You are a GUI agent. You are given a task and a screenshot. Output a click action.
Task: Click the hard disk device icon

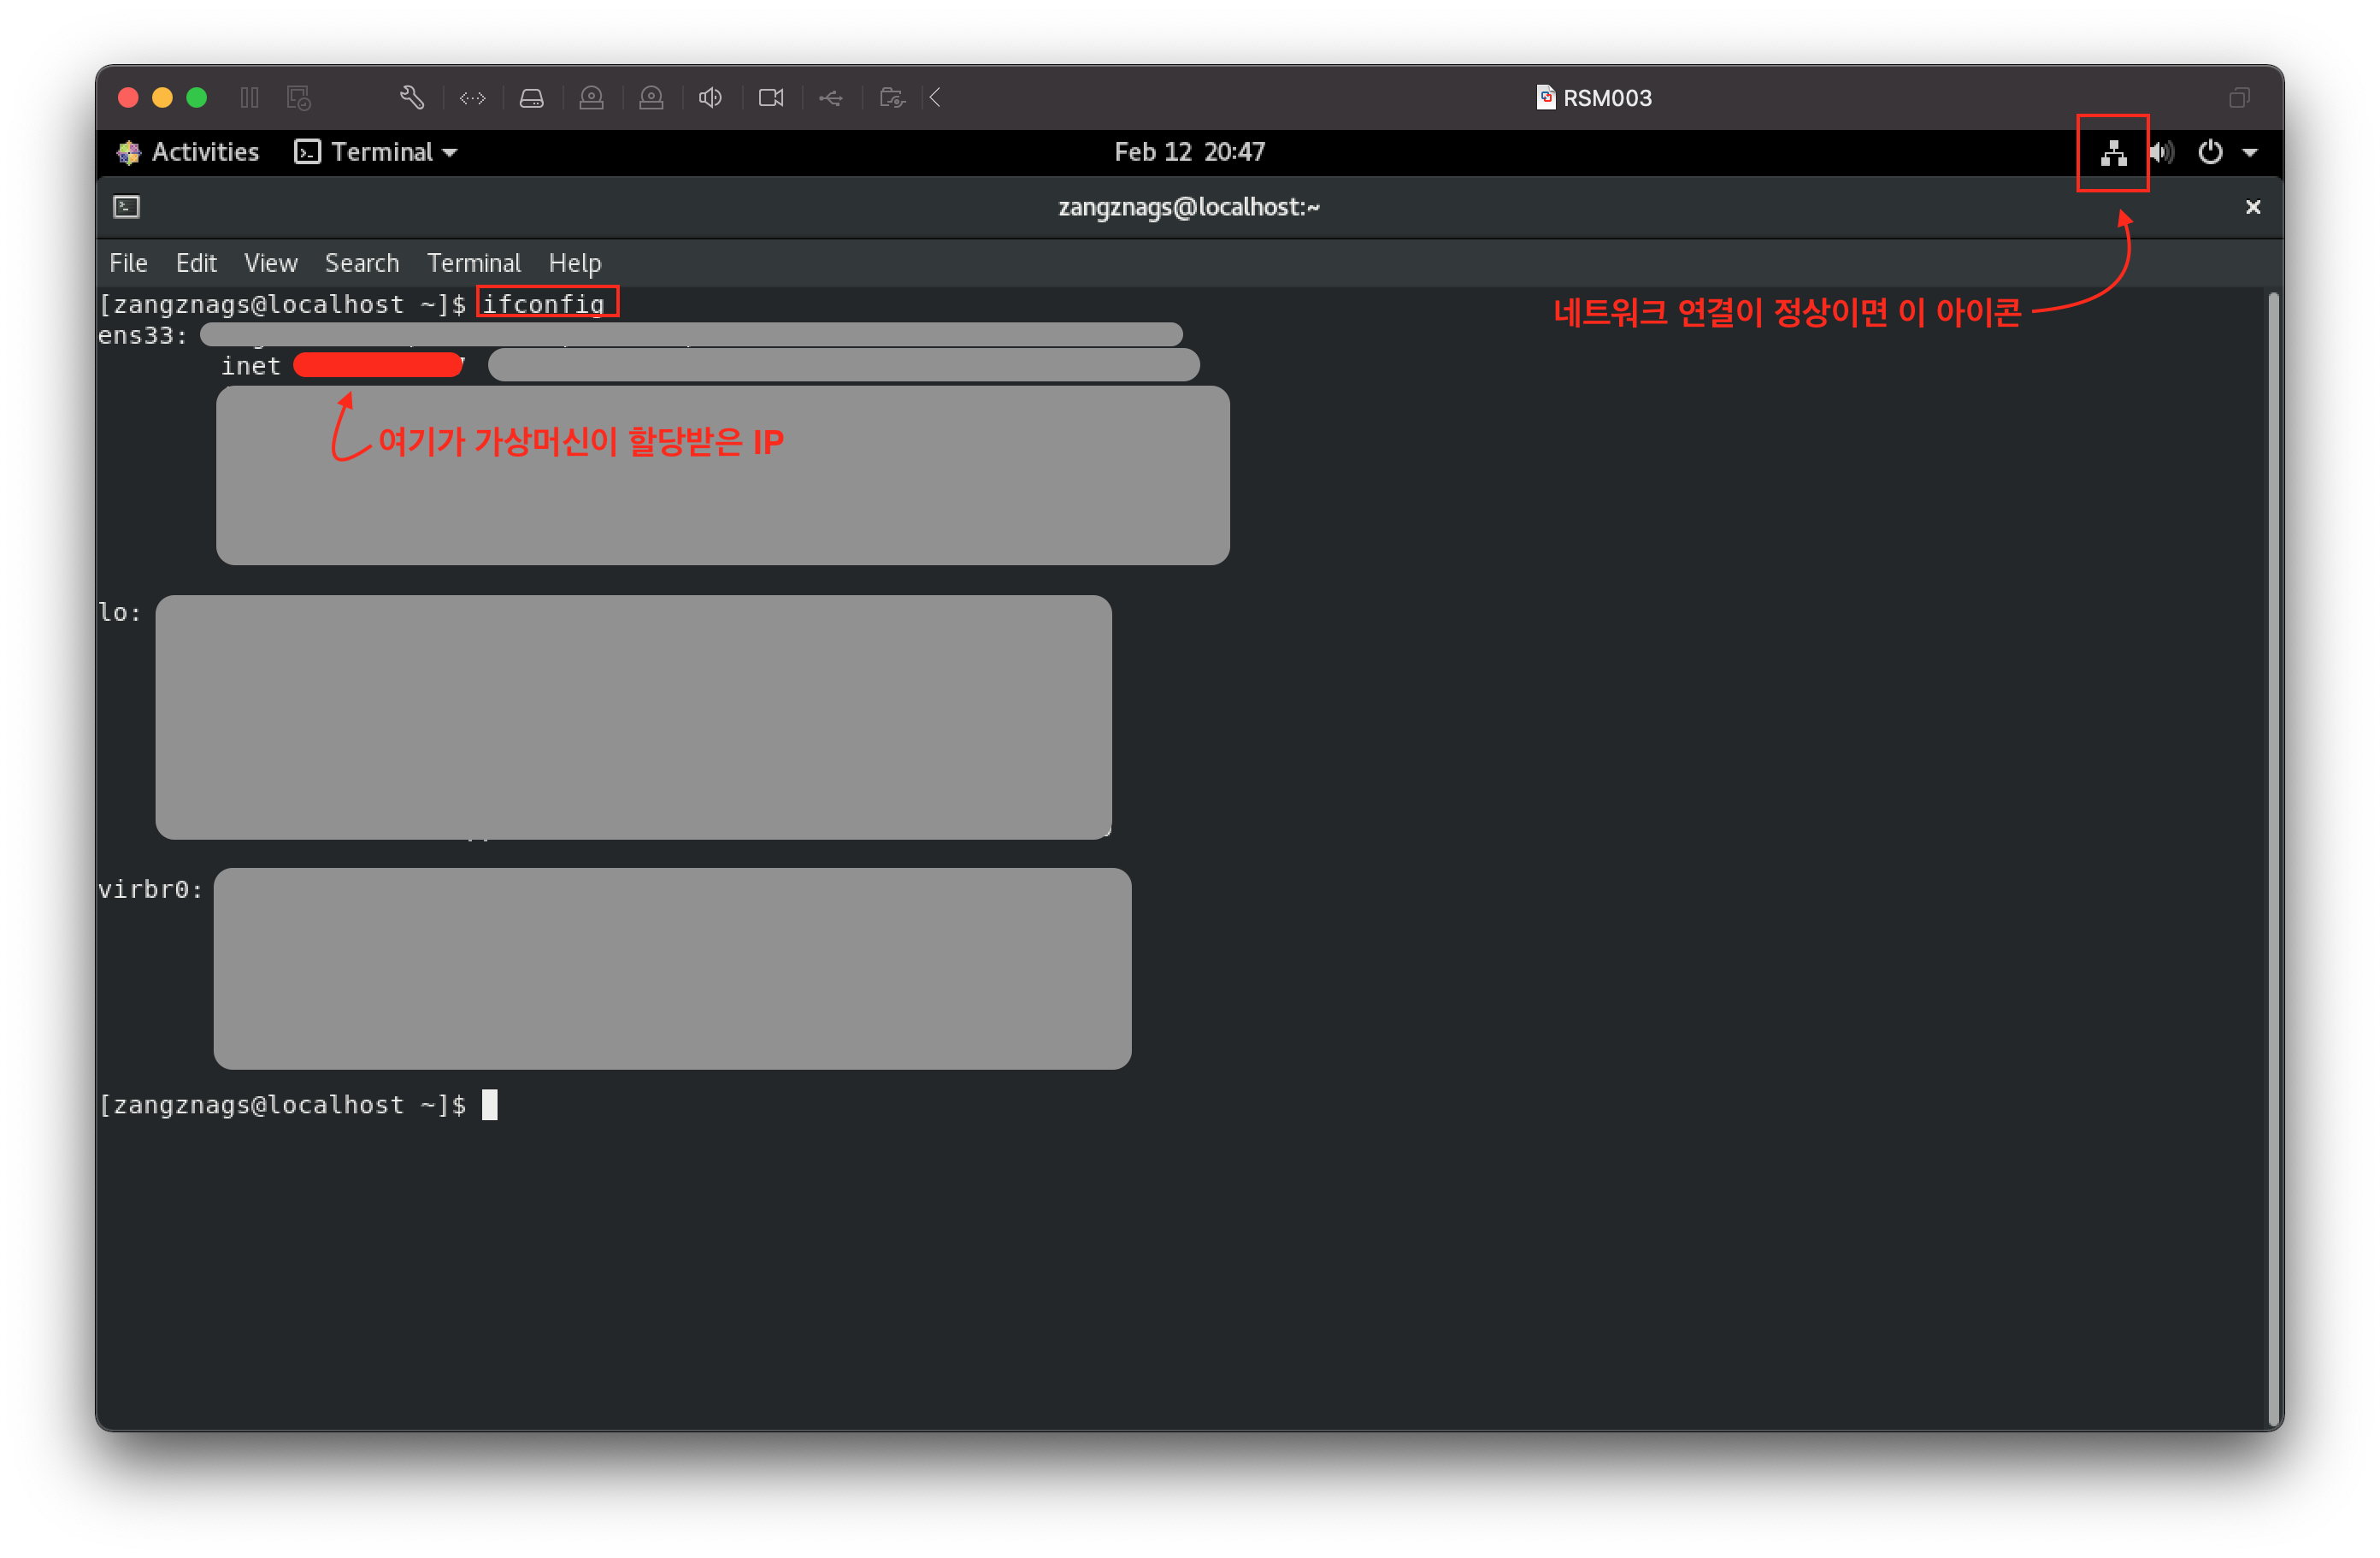pyautogui.click(x=531, y=97)
